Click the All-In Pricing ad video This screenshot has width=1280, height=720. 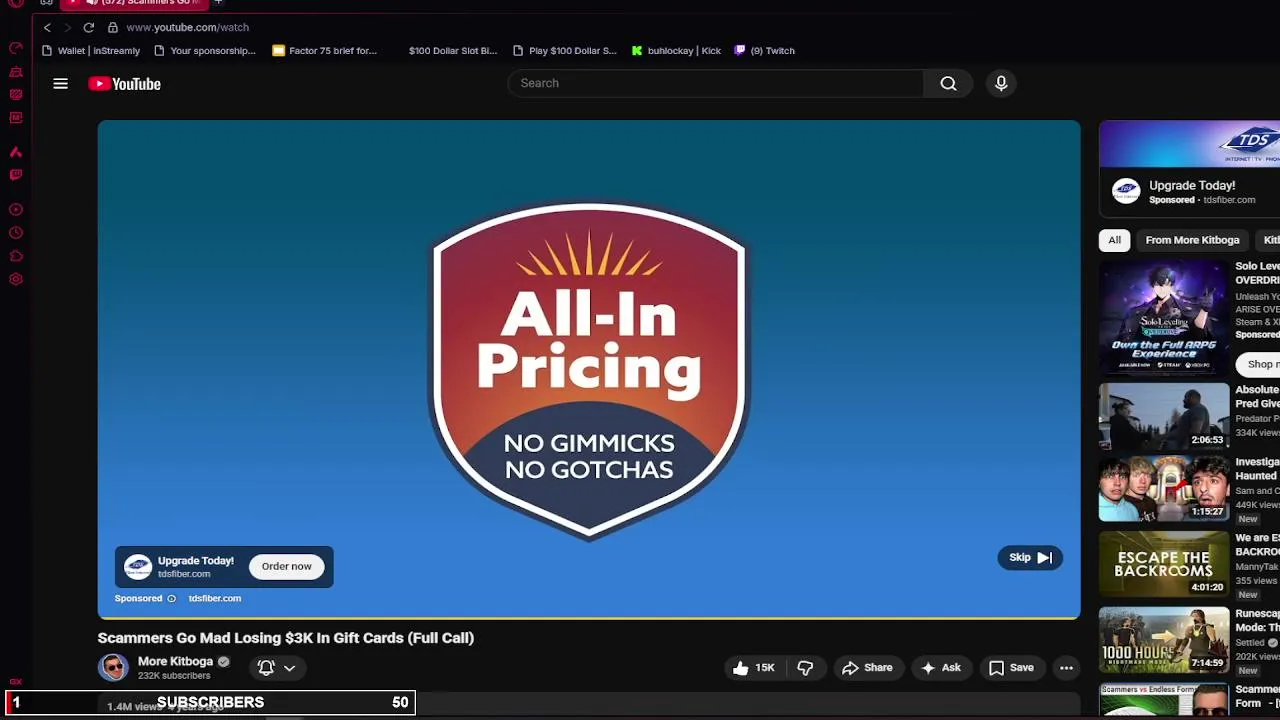[589, 370]
